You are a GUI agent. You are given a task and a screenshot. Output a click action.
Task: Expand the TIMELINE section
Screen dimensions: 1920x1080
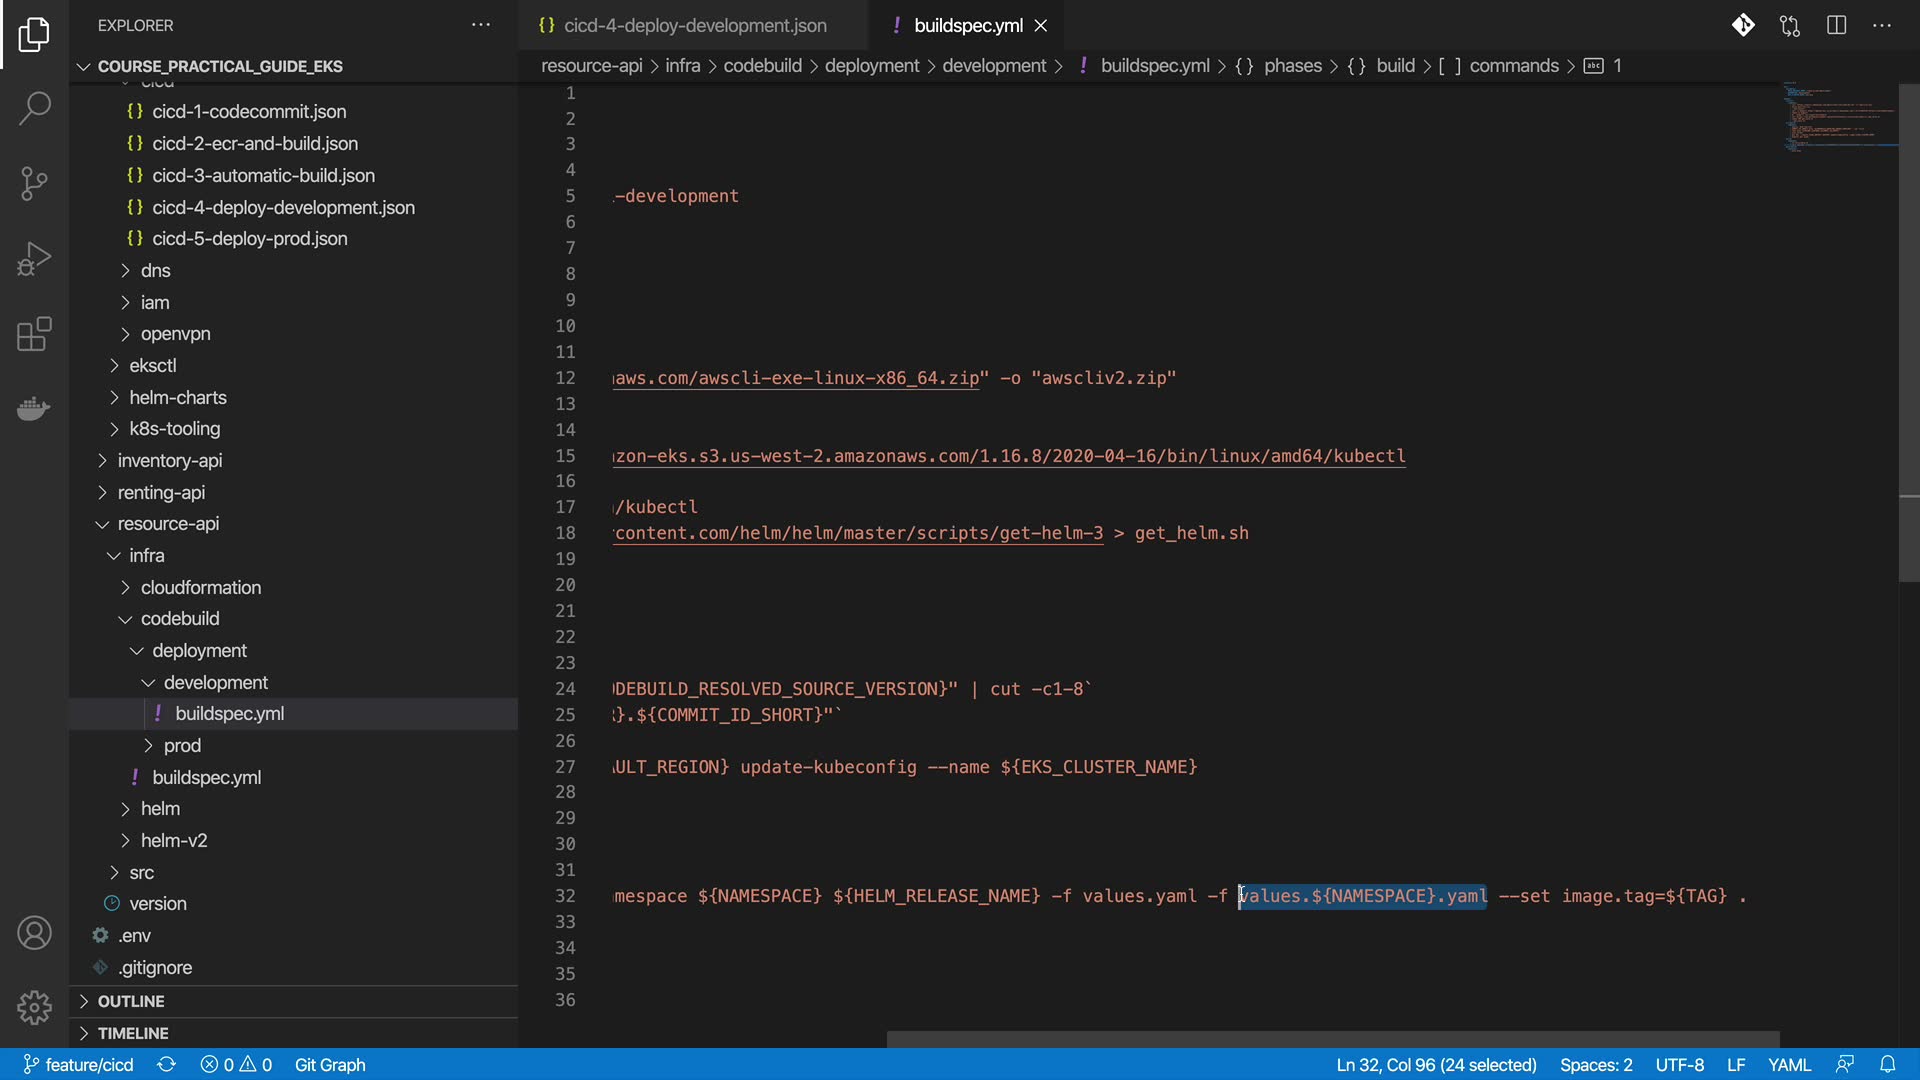pos(132,1033)
